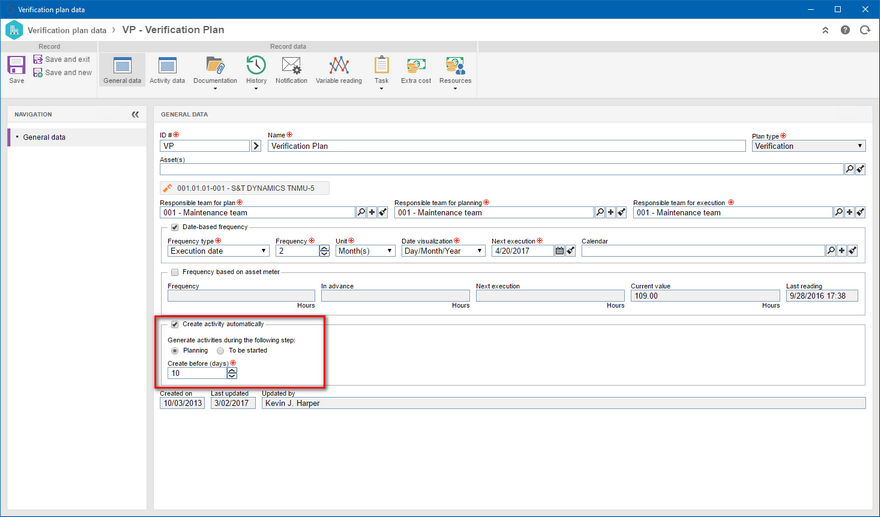This screenshot has width=880, height=517.
Task: Select the Planning radio option
Action: point(175,351)
